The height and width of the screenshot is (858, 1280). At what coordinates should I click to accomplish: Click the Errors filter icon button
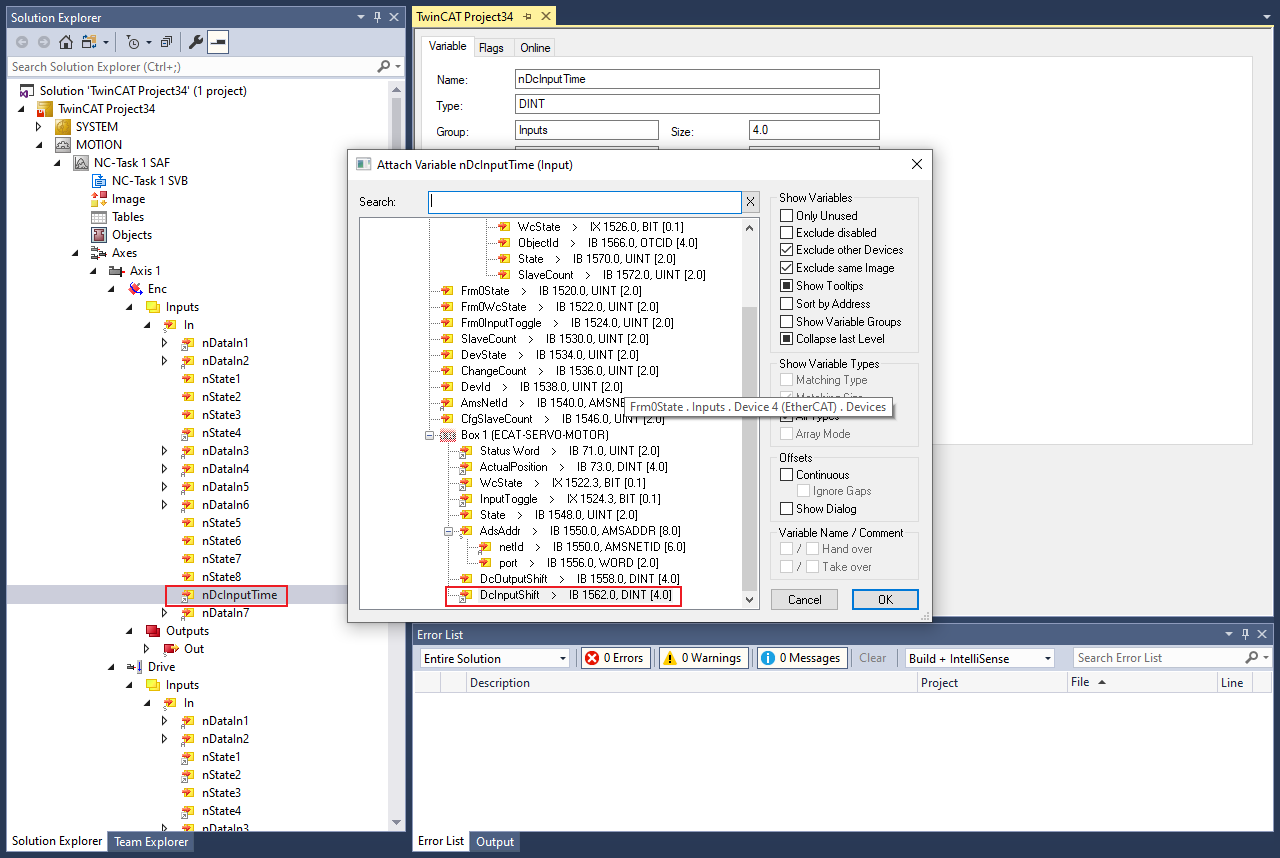coord(615,658)
